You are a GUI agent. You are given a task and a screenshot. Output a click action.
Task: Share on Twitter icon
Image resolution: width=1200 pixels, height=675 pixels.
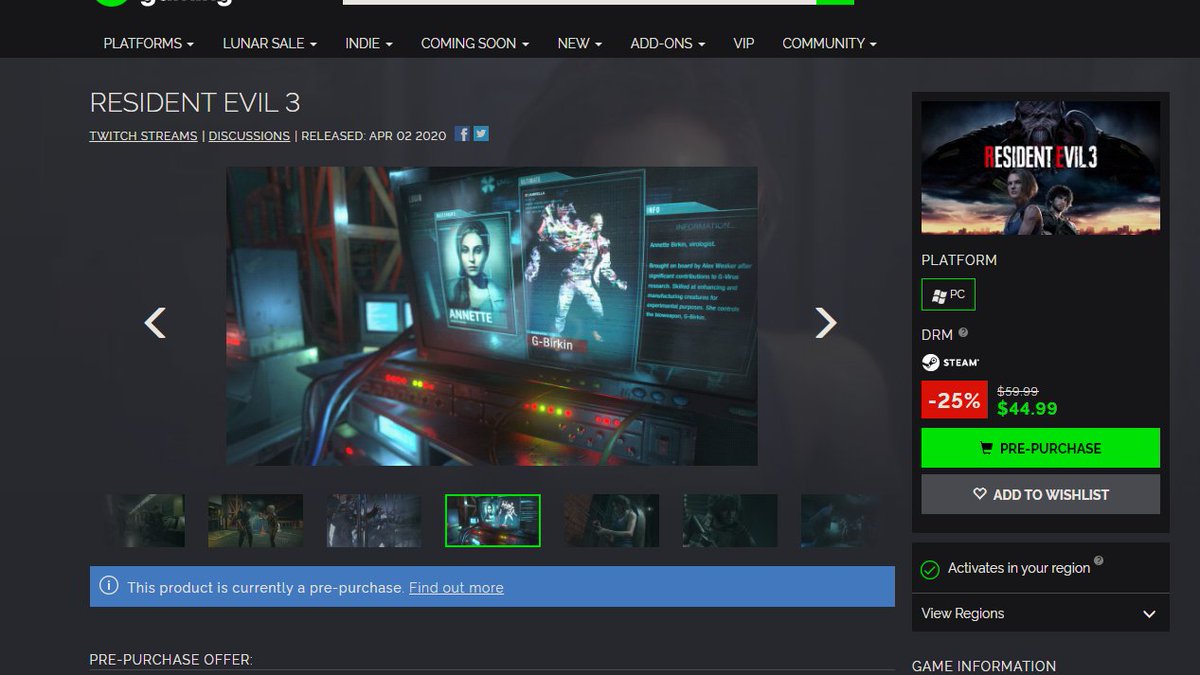[481, 134]
